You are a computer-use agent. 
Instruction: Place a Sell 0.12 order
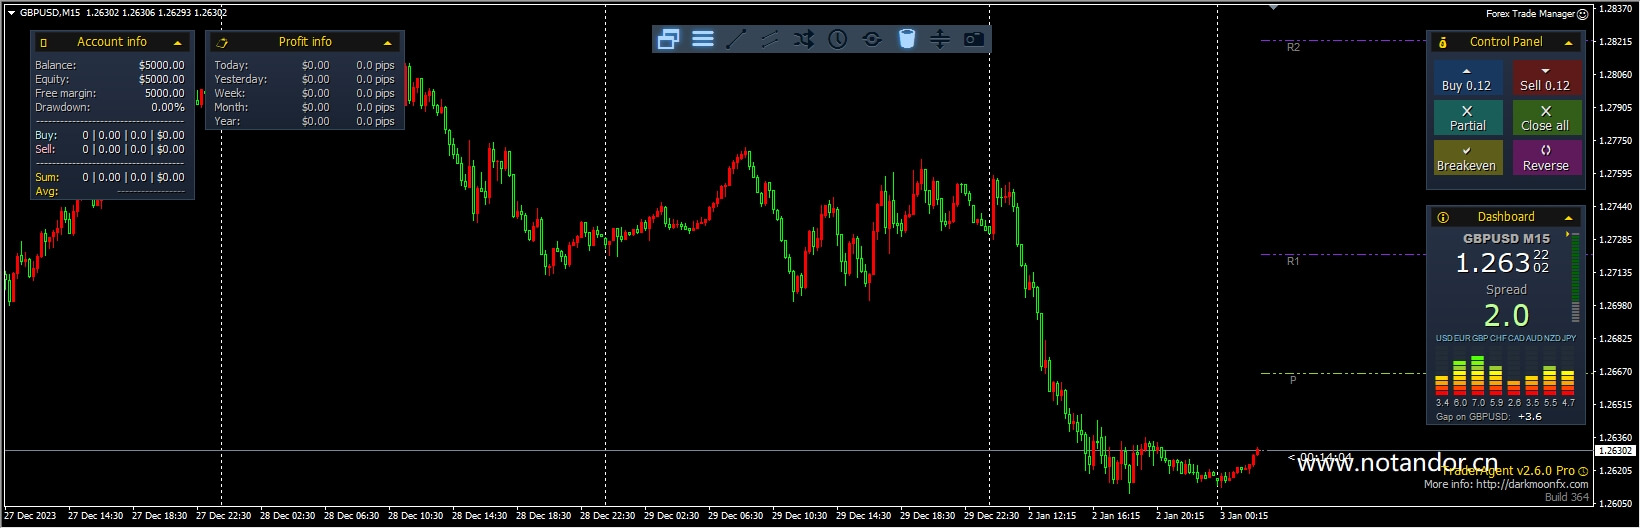(1546, 78)
